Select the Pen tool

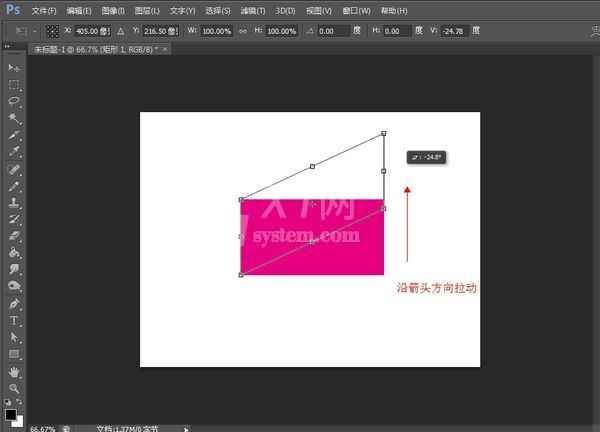pyautogui.click(x=14, y=304)
